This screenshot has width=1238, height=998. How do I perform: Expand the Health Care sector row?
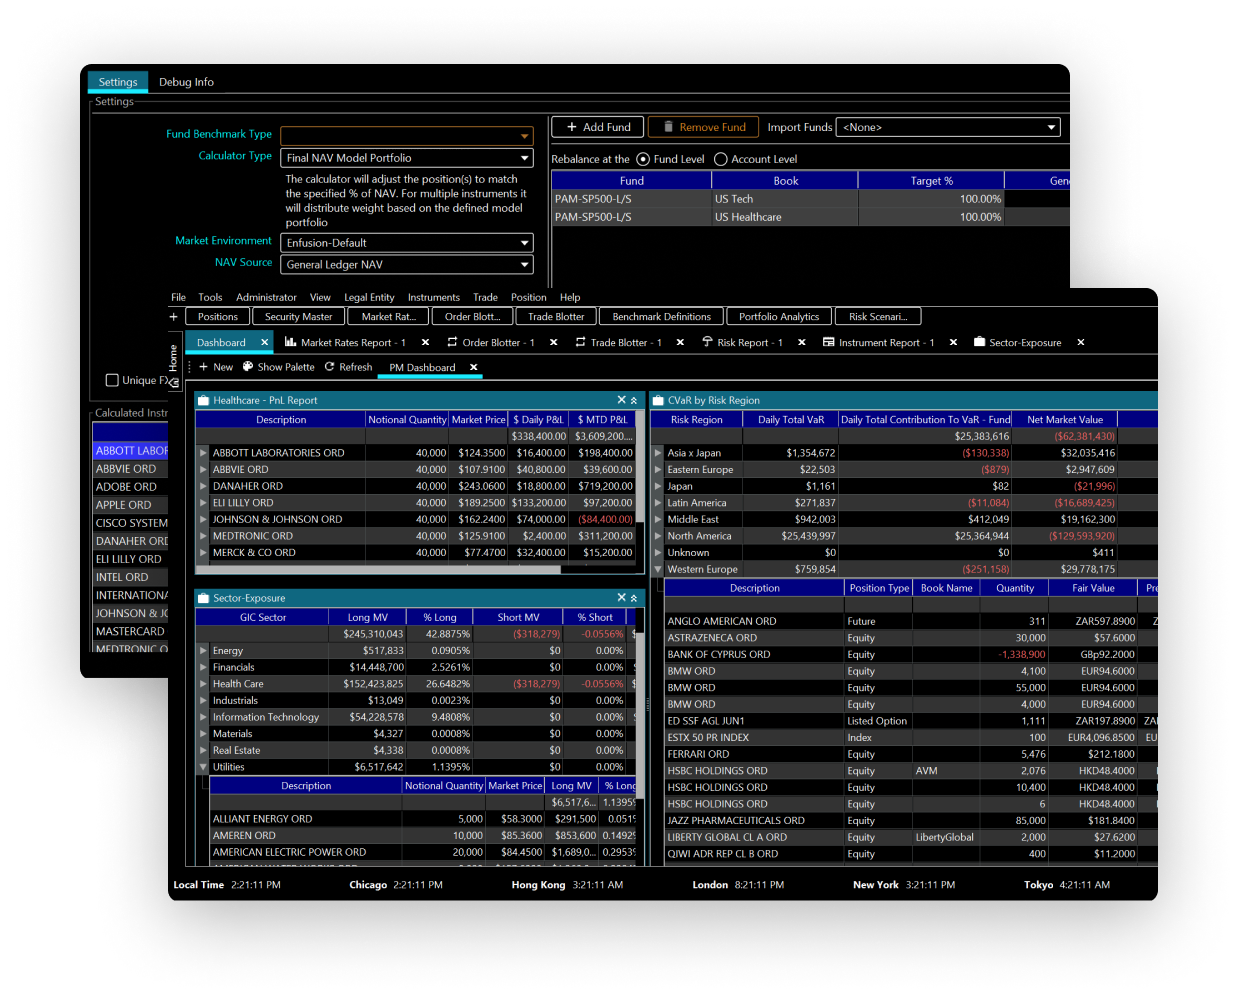click(203, 684)
